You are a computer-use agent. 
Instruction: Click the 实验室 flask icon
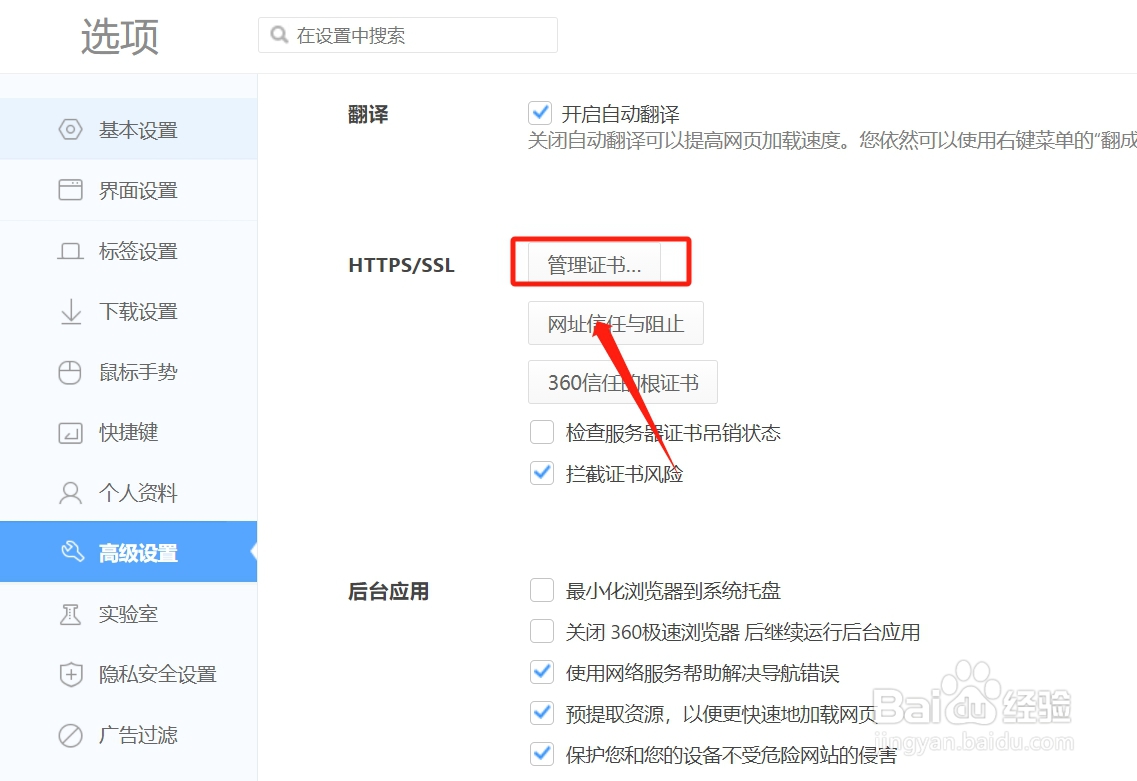pos(70,614)
